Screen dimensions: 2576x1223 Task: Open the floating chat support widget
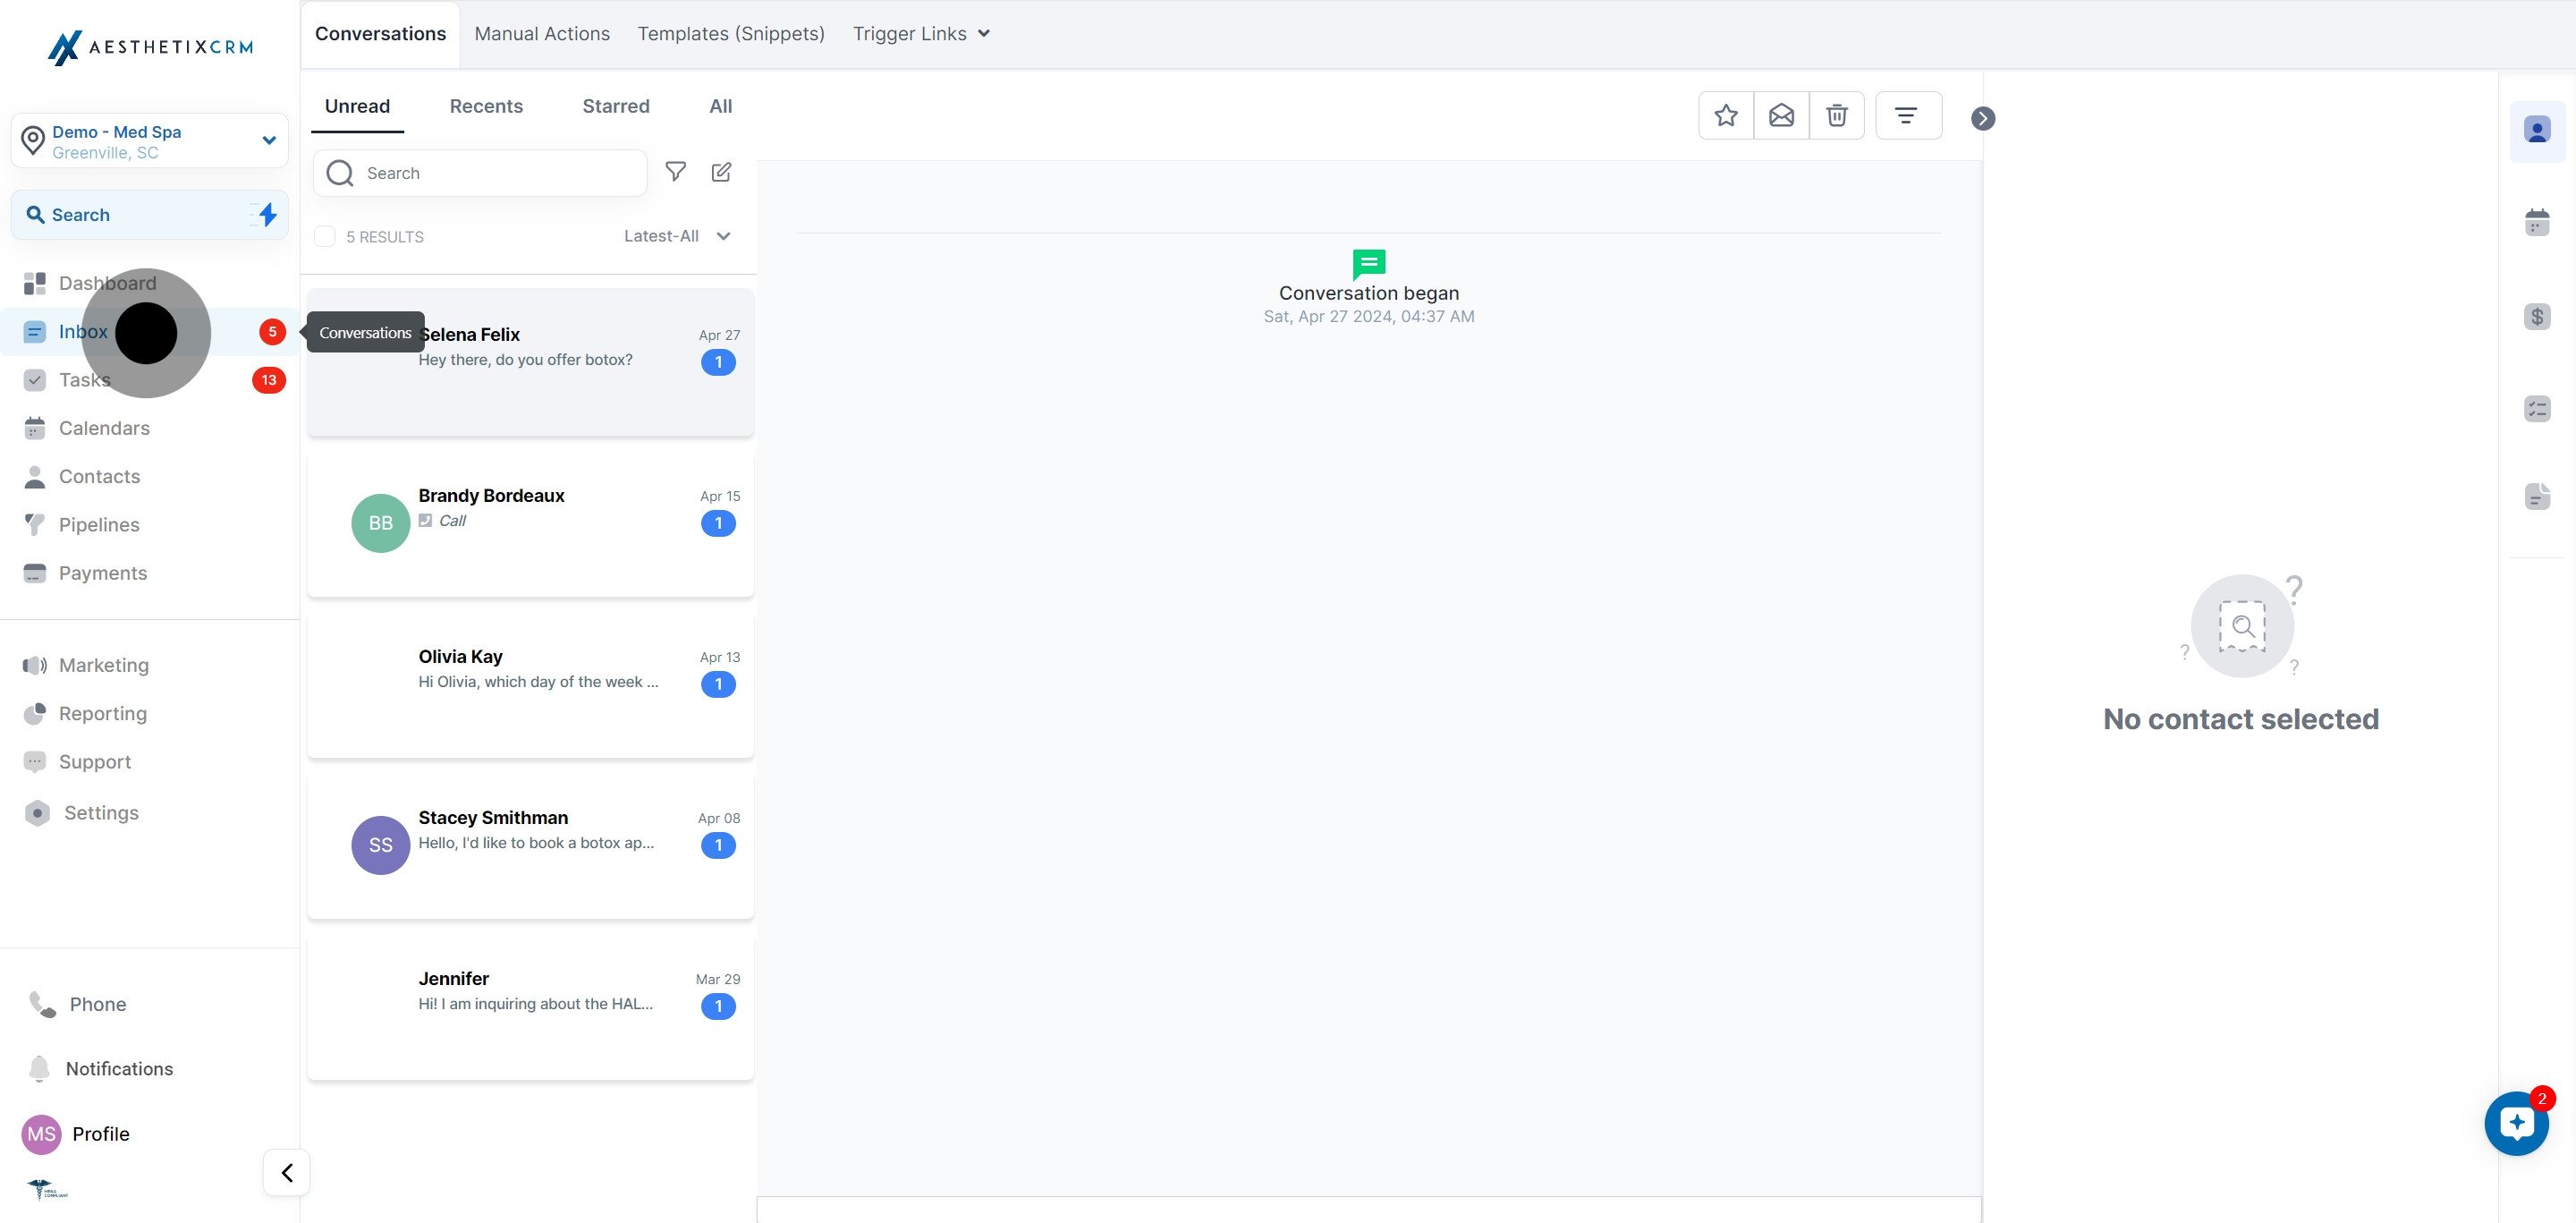2516,1123
